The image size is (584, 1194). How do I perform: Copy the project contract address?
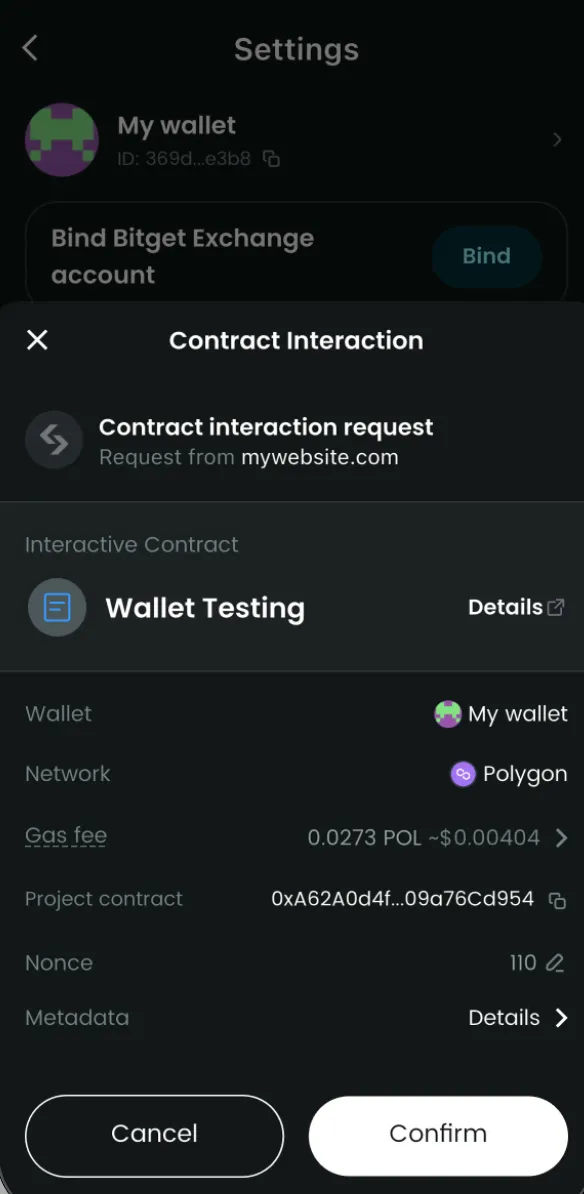pos(557,899)
